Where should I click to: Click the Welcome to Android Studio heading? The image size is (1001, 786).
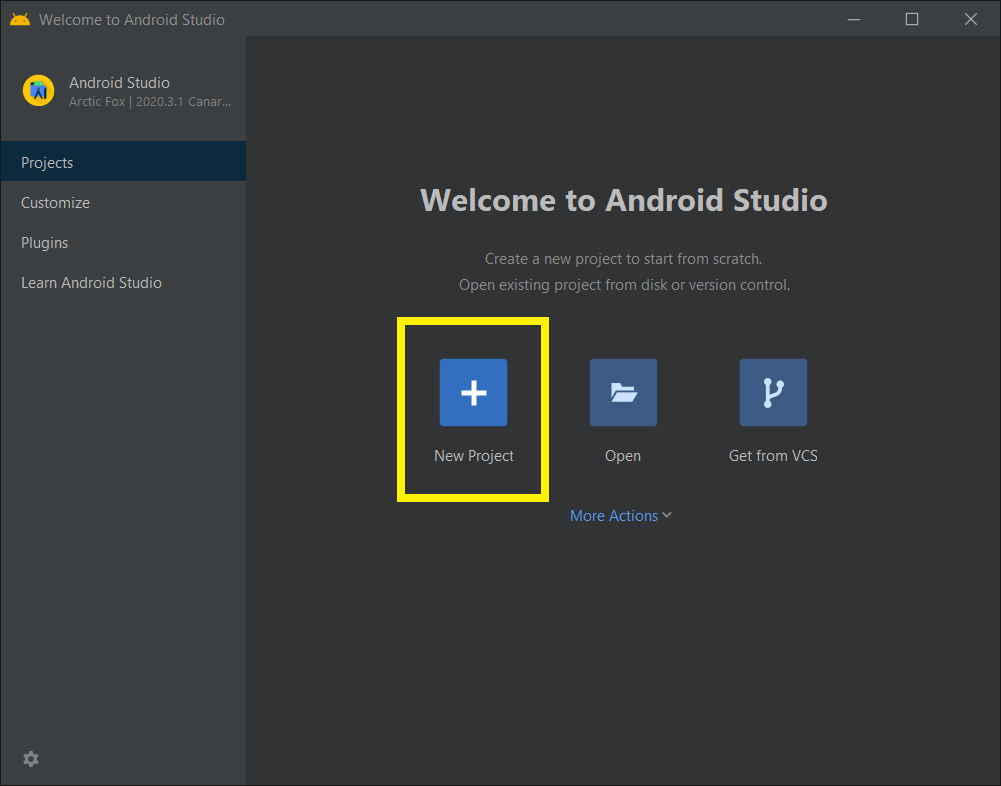tap(624, 200)
